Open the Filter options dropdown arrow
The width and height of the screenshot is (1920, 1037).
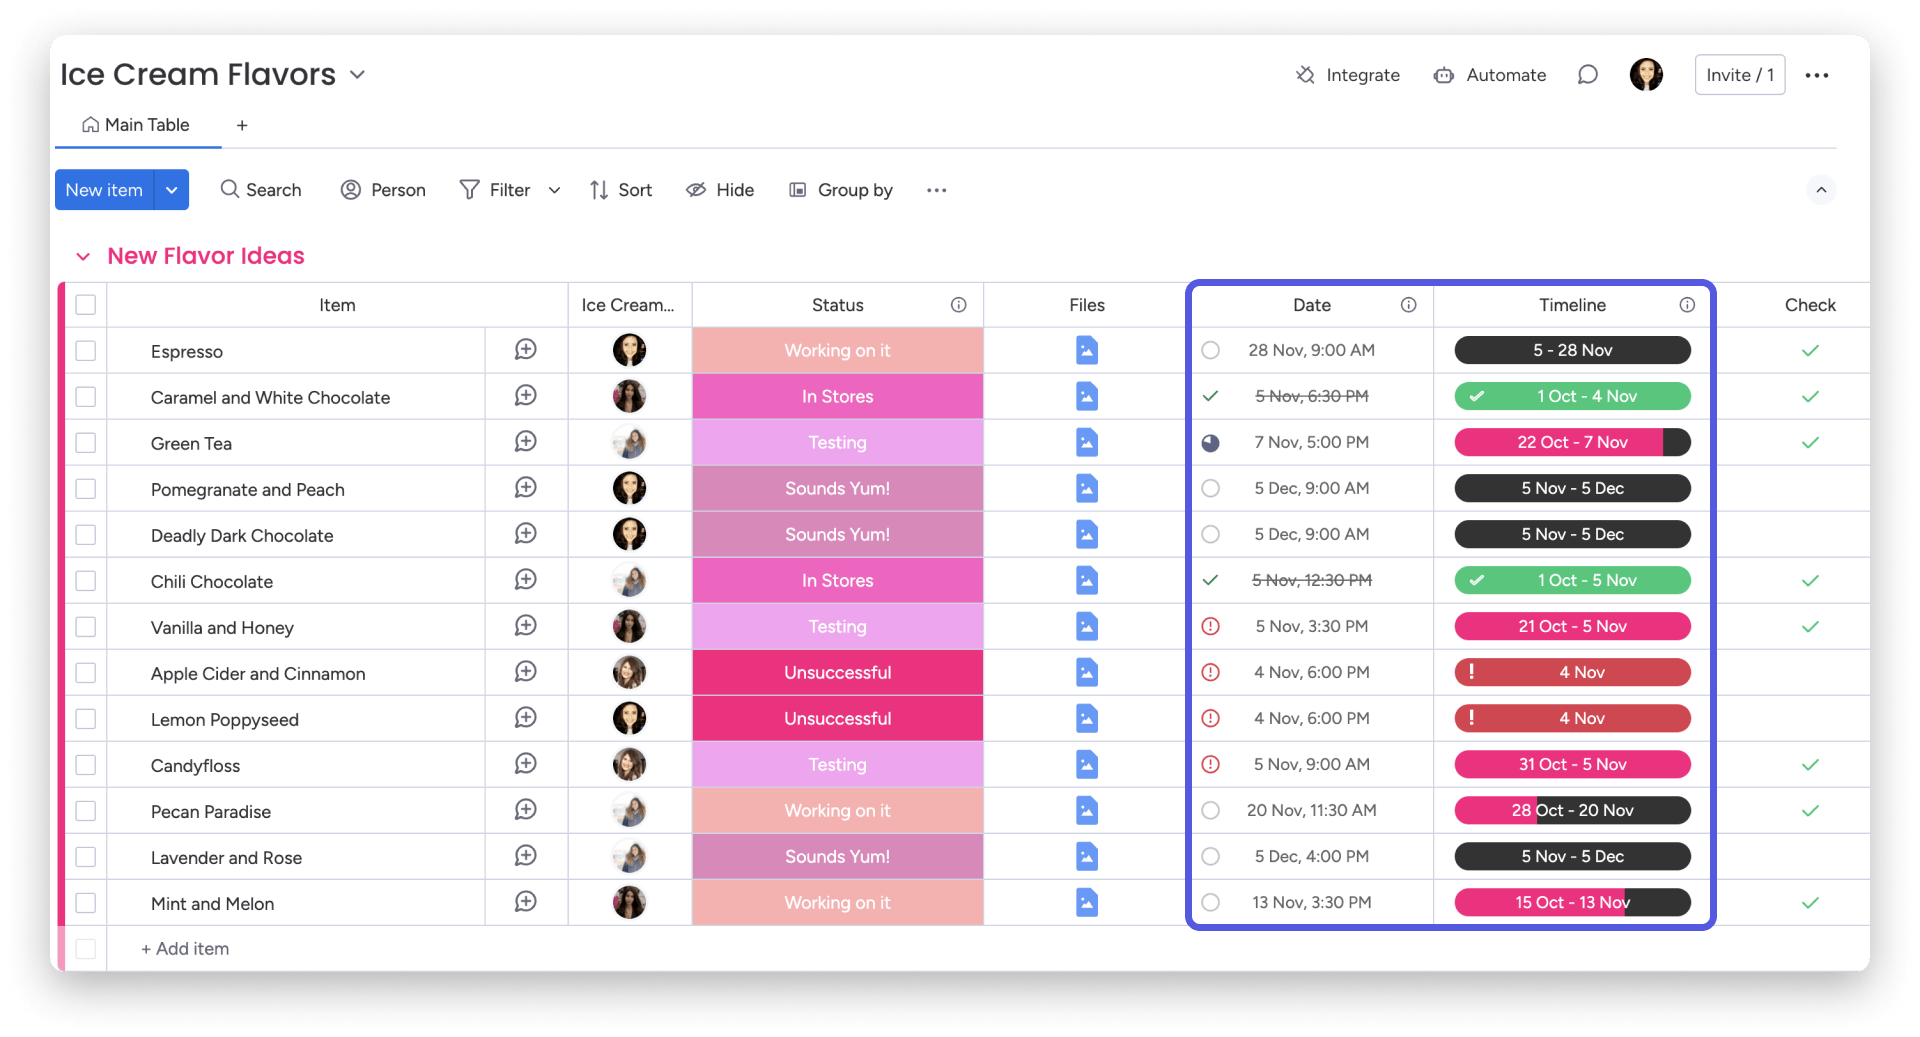click(554, 190)
